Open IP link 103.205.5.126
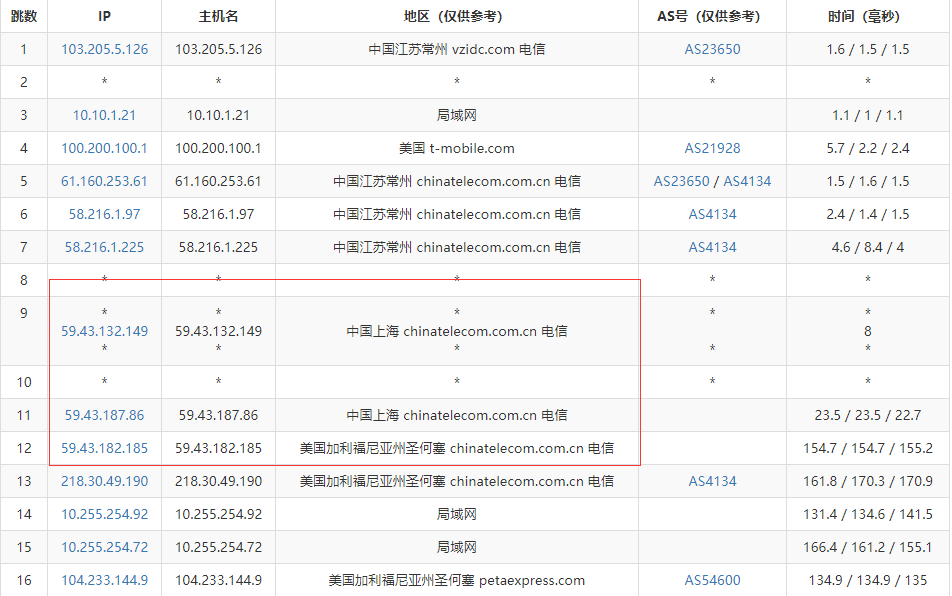952x596 pixels. pos(104,49)
